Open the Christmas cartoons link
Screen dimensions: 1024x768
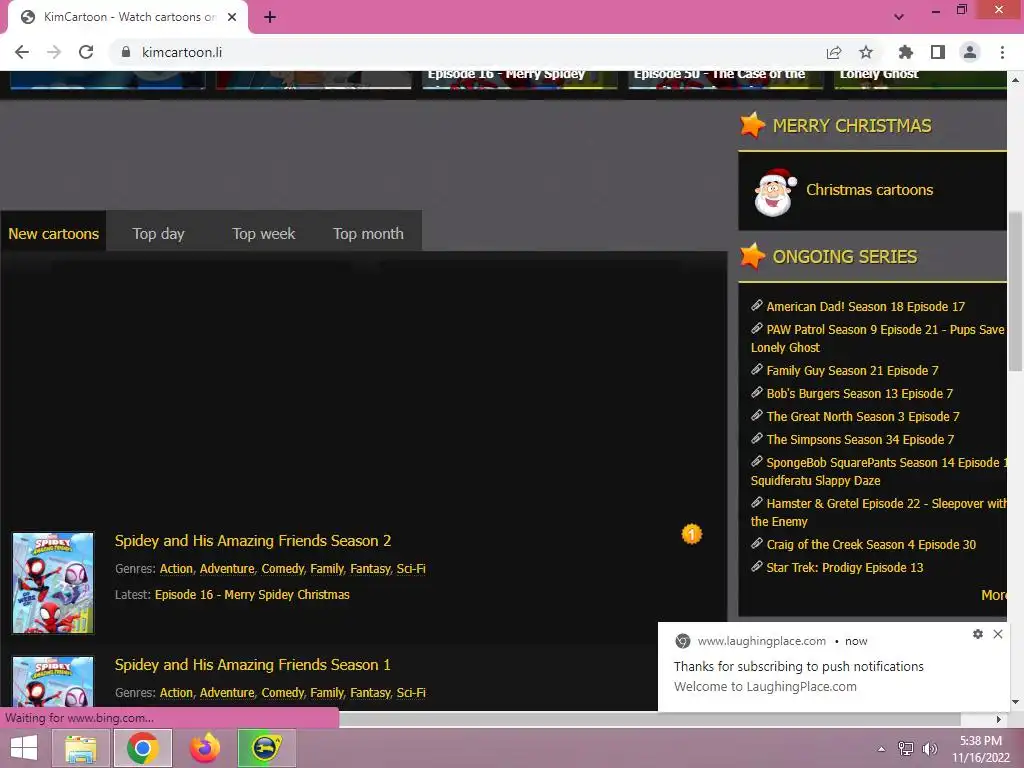coord(869,190)
